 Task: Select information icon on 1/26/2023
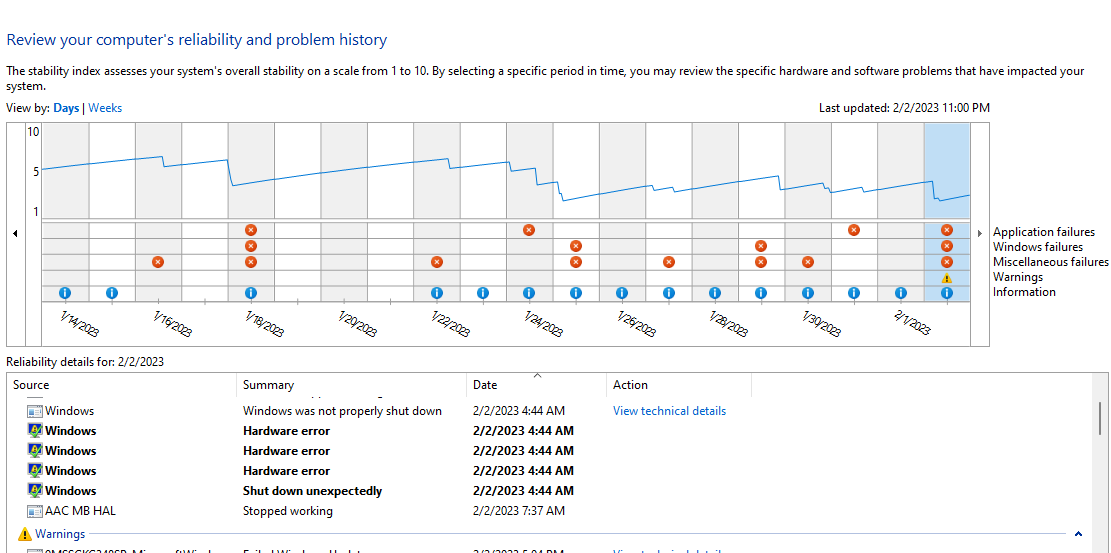621,293
